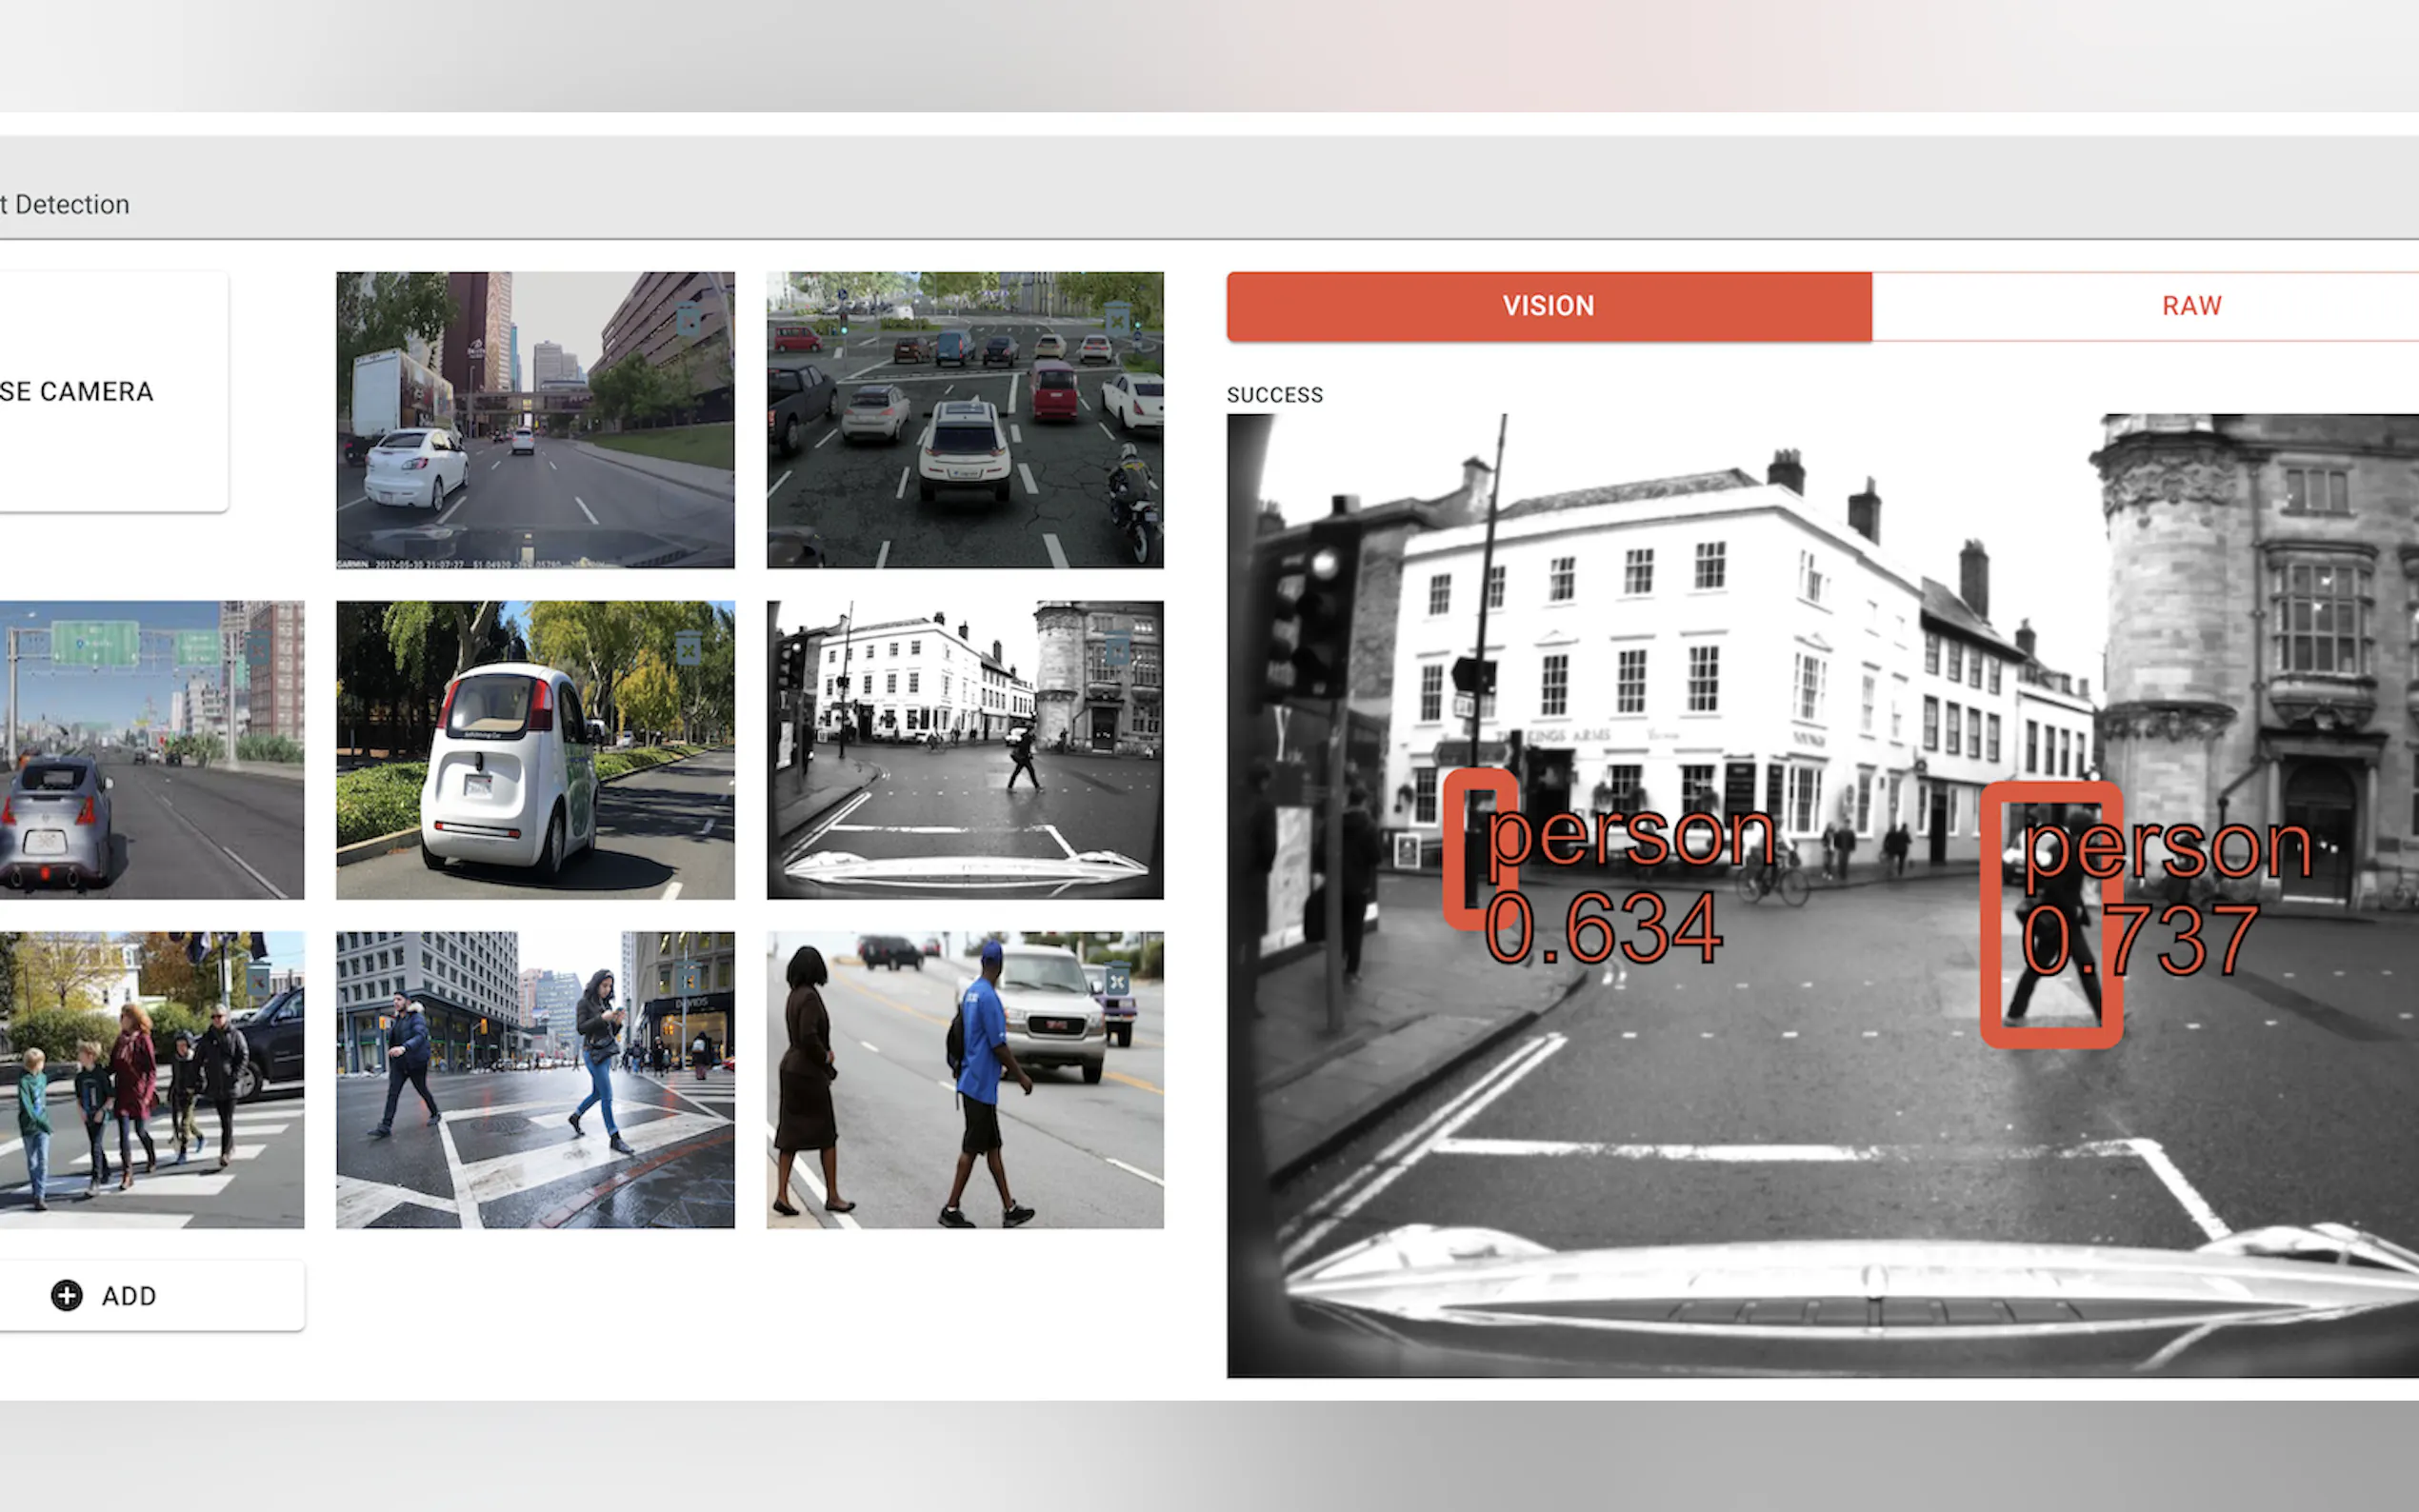
Task: Select the highway with green signs thumbnail
Action: 152,750
